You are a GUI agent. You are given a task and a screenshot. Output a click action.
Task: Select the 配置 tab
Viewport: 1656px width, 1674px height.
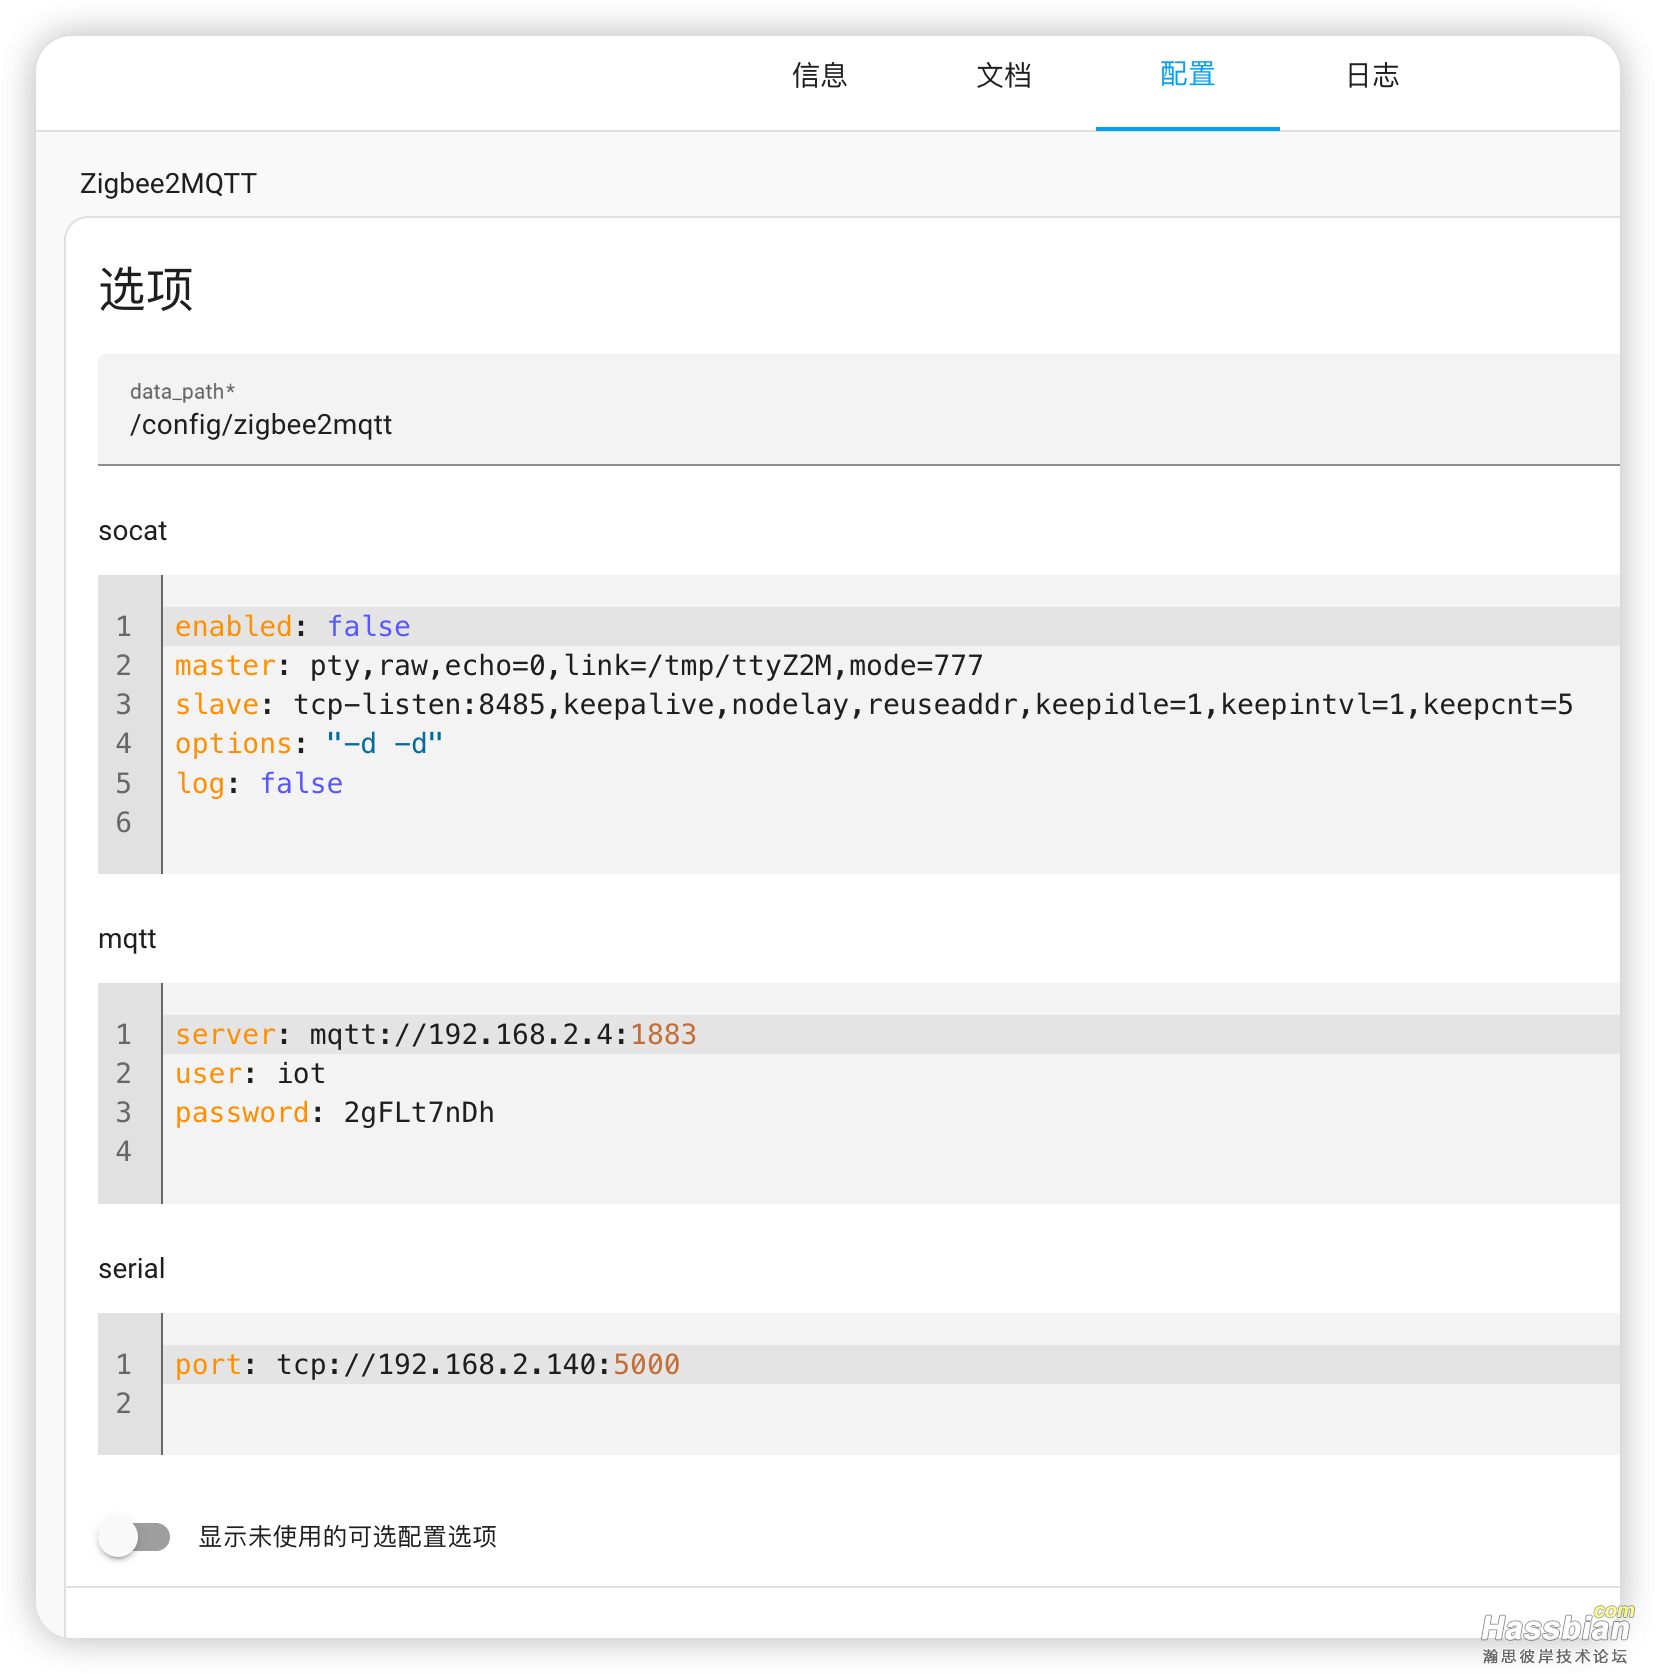point(1187,75)
